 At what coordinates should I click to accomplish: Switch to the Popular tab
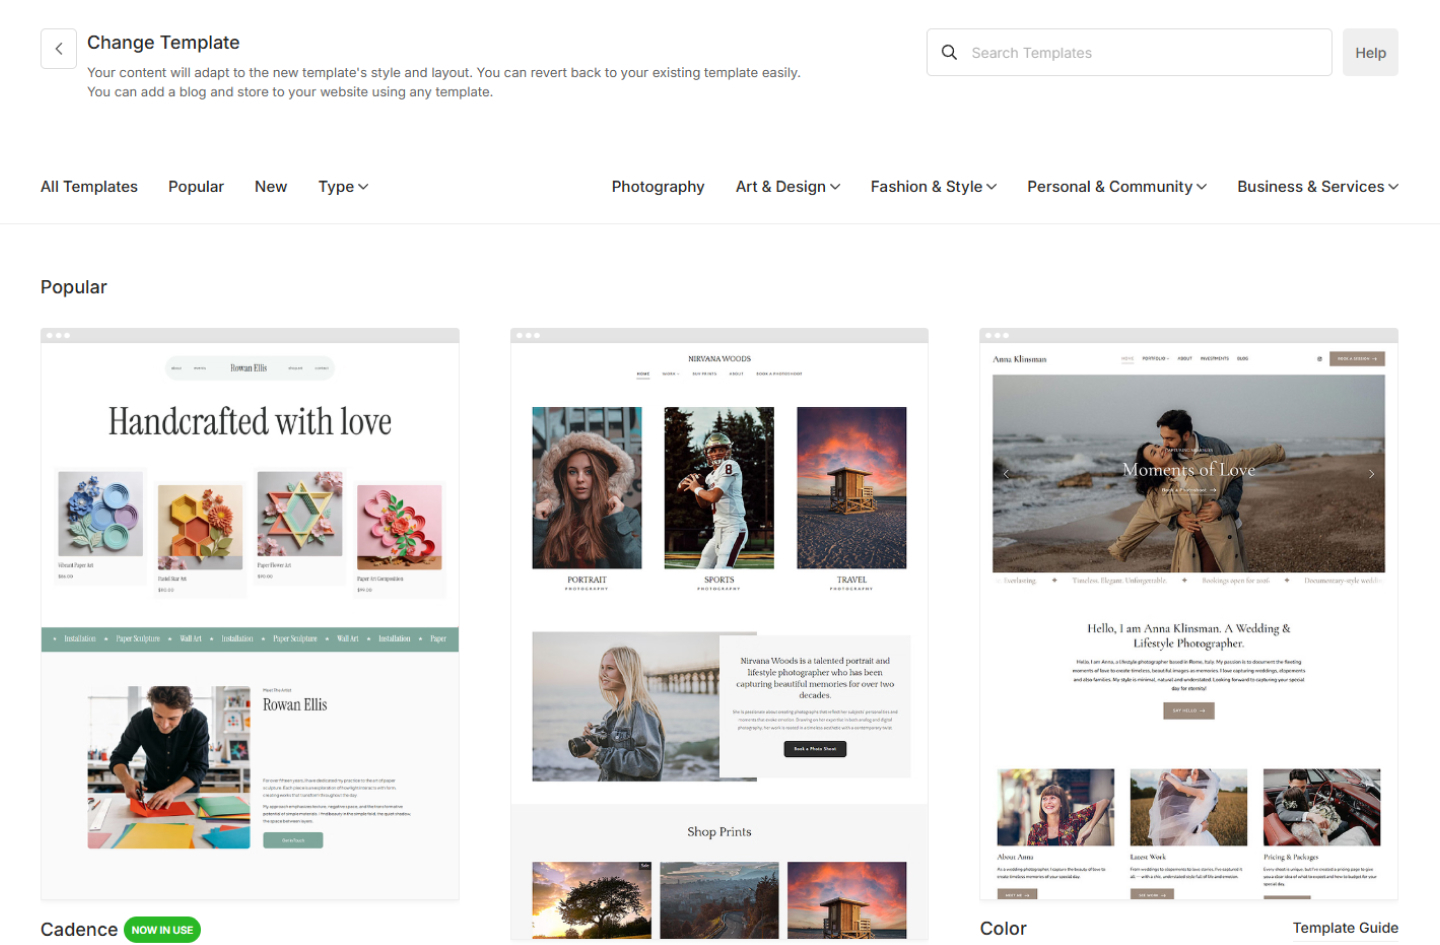pyautogui.click(x=196, y=187)
